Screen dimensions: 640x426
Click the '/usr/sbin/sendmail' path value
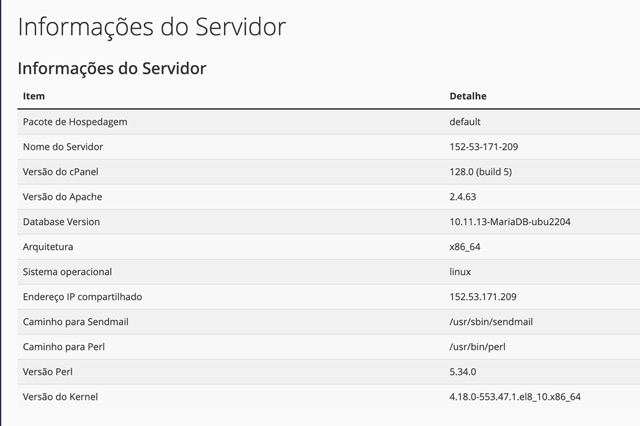[x=492, y=322]
